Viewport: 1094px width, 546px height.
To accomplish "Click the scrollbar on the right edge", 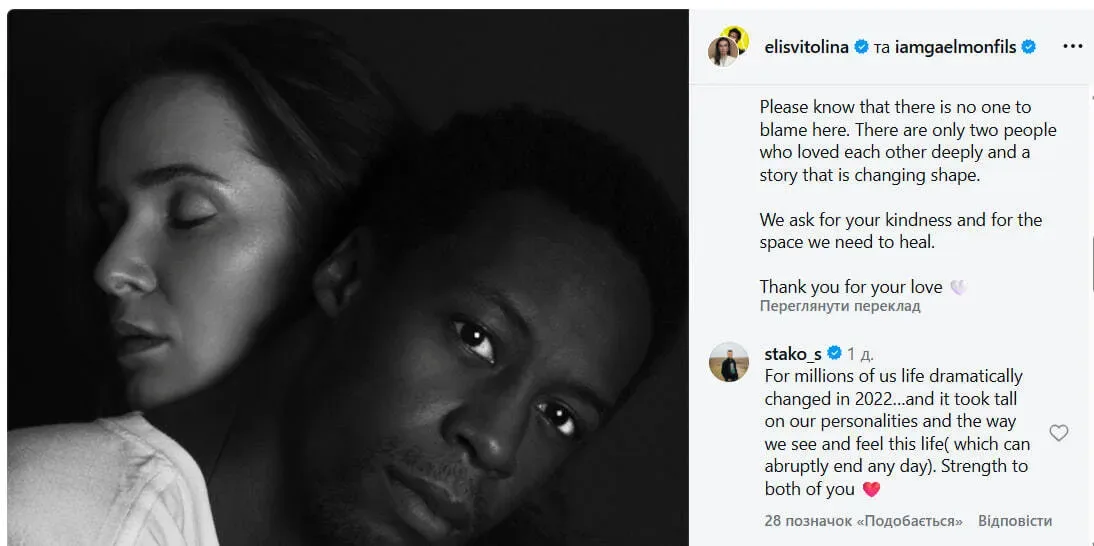I will pos(1091,264).
